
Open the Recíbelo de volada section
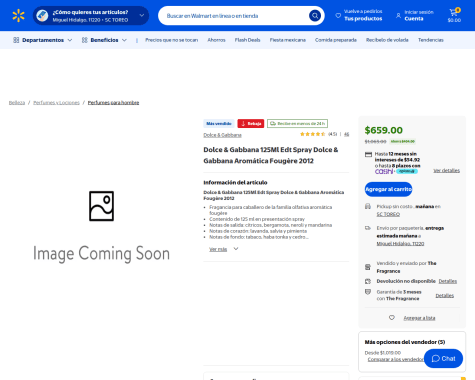point(387,40)
